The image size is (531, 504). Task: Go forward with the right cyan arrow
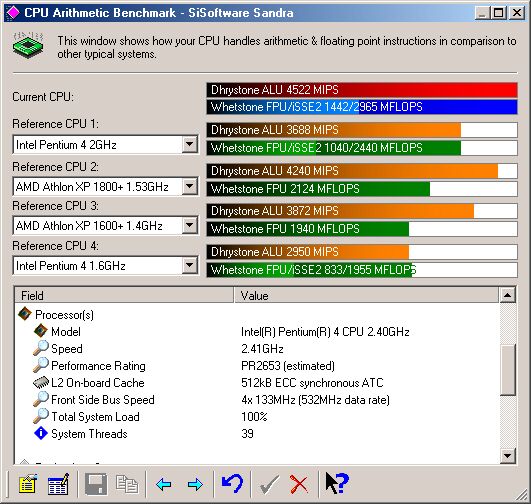(x=195, y=484)
